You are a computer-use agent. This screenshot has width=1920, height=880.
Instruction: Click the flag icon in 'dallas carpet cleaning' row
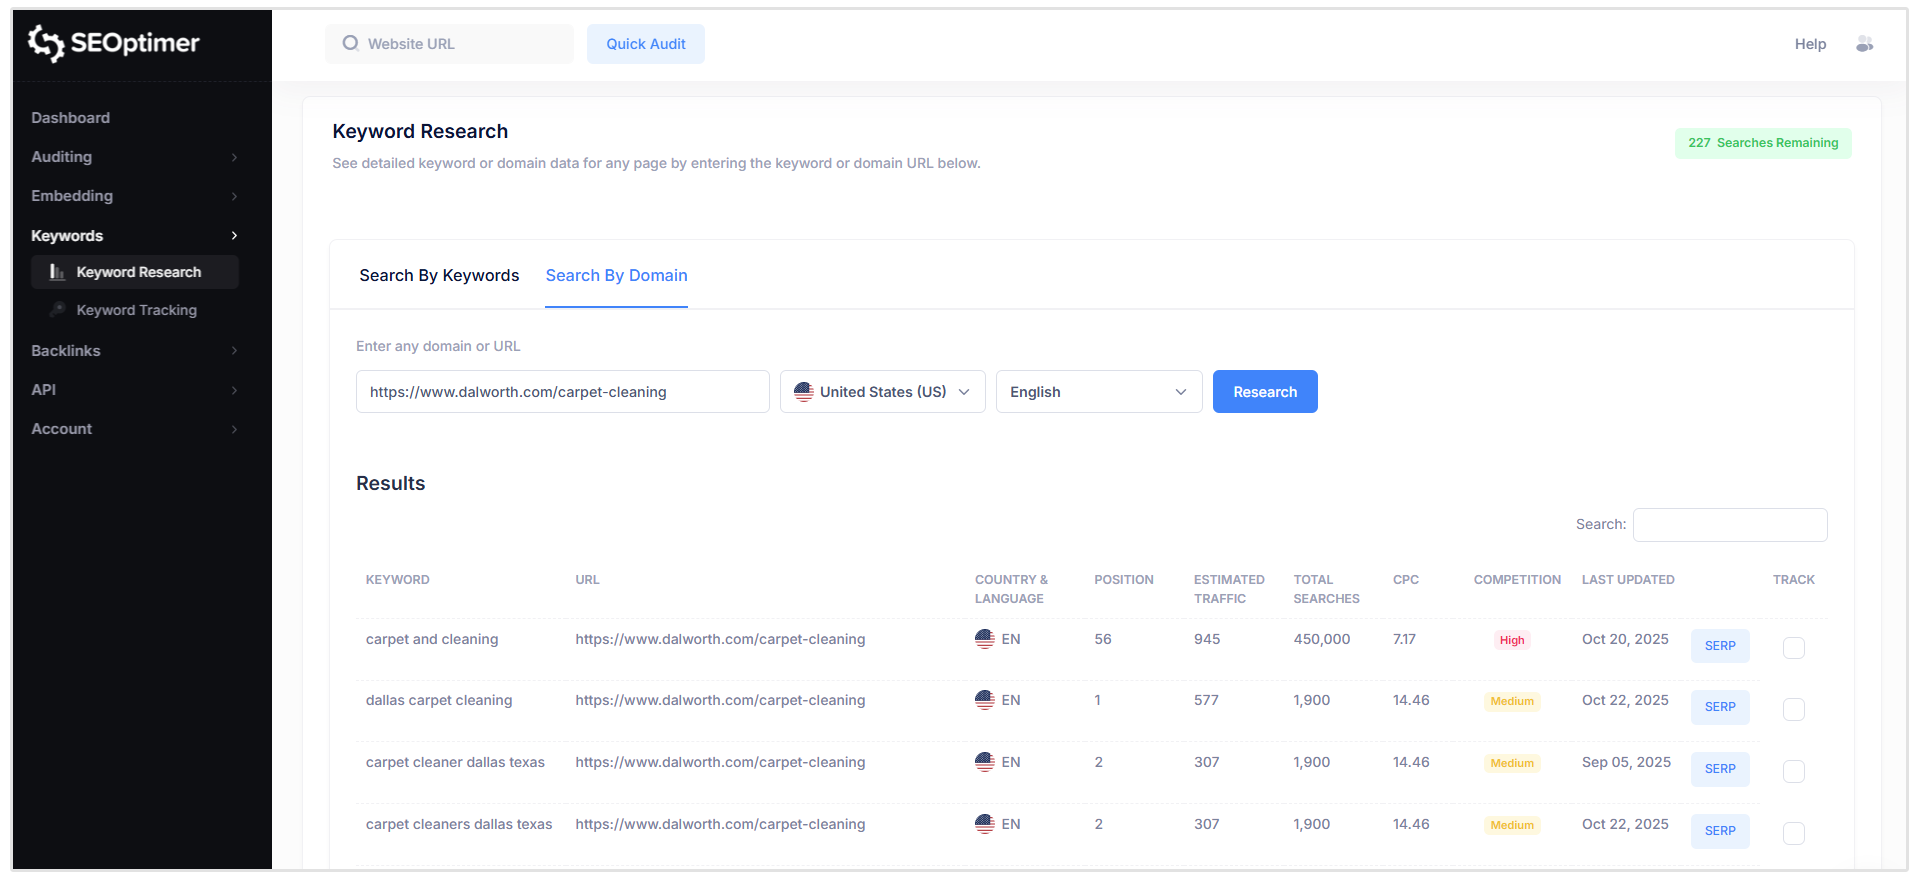click(x=984, y=700)
